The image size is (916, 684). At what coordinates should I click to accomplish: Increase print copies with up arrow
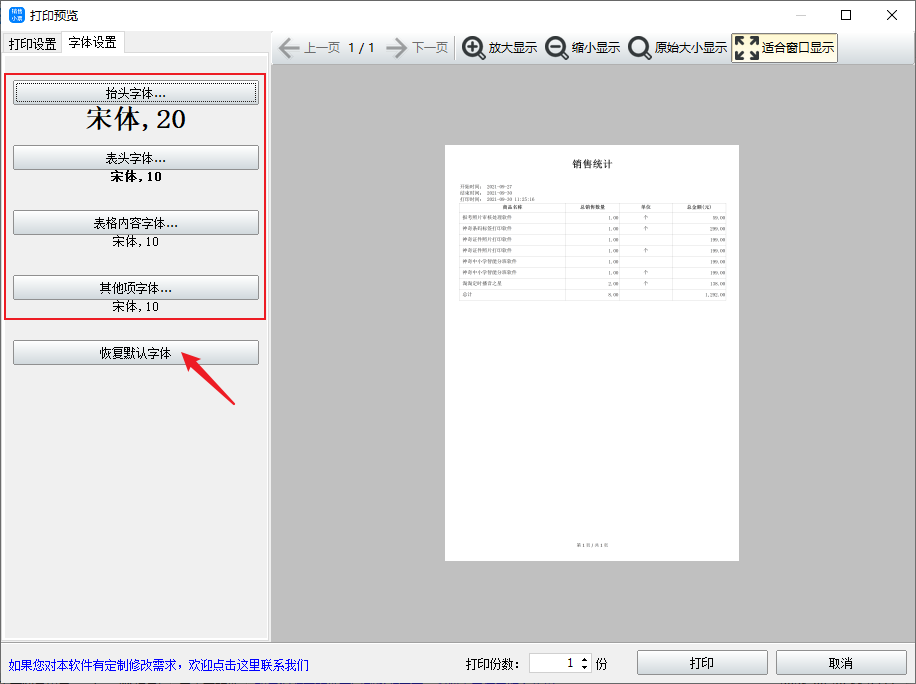tap(585, 659)
